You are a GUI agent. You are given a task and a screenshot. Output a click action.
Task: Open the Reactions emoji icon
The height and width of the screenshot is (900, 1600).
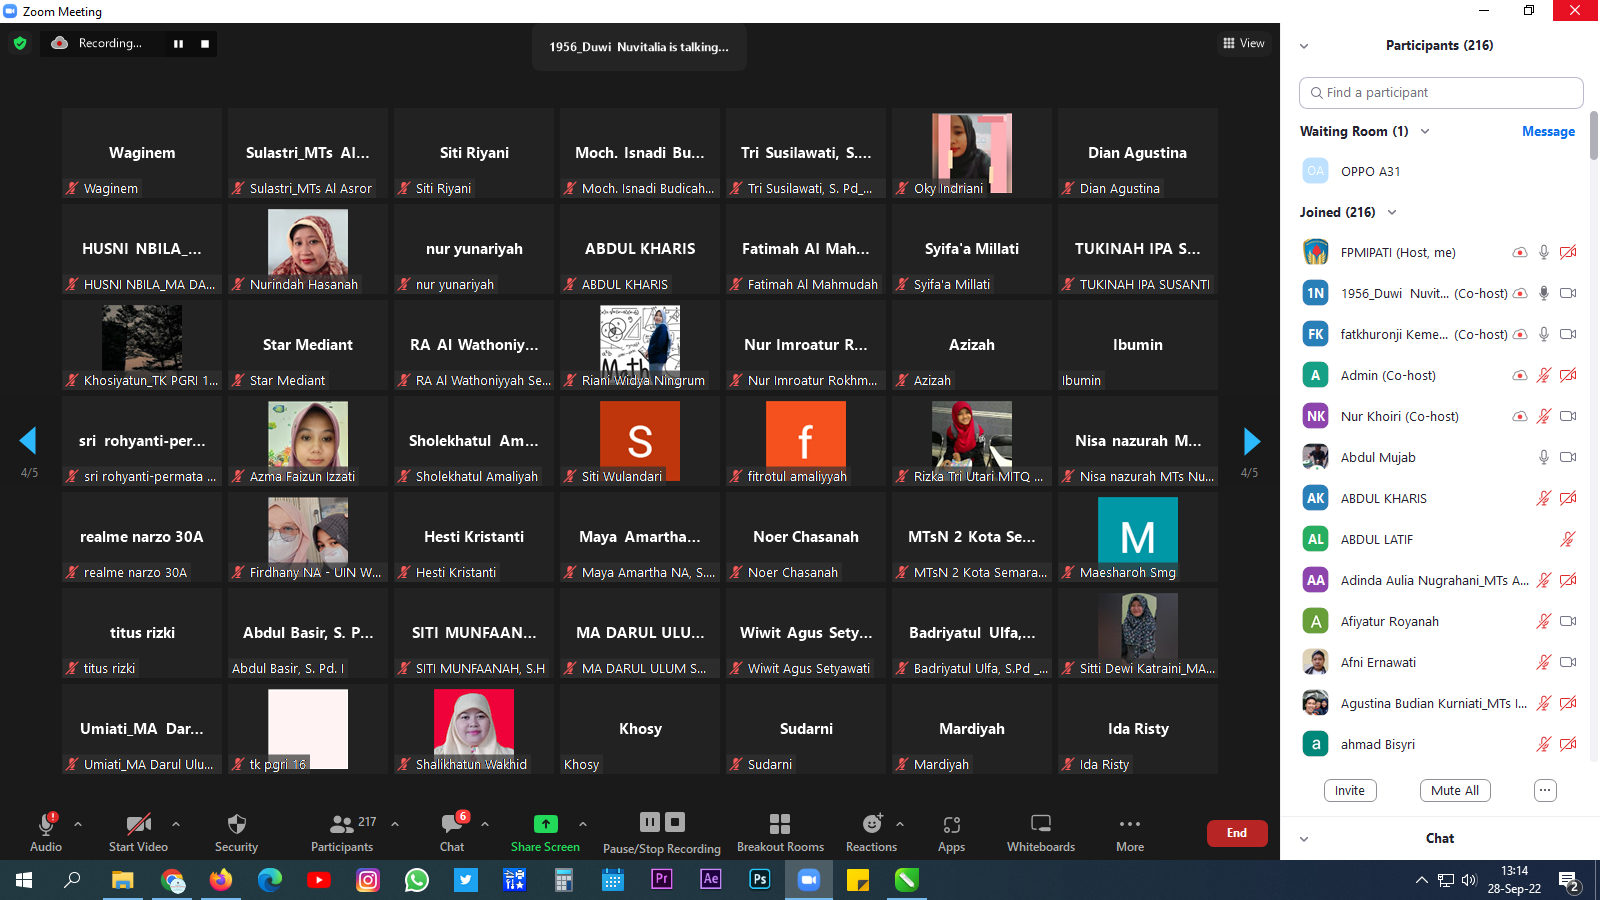[872, 825]
